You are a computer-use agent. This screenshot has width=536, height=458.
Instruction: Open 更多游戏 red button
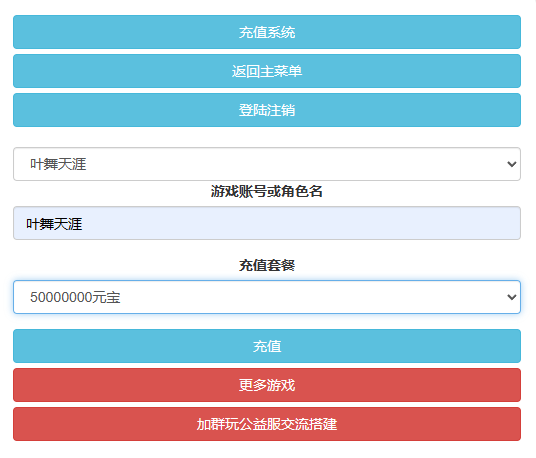[x=267, y=385]
